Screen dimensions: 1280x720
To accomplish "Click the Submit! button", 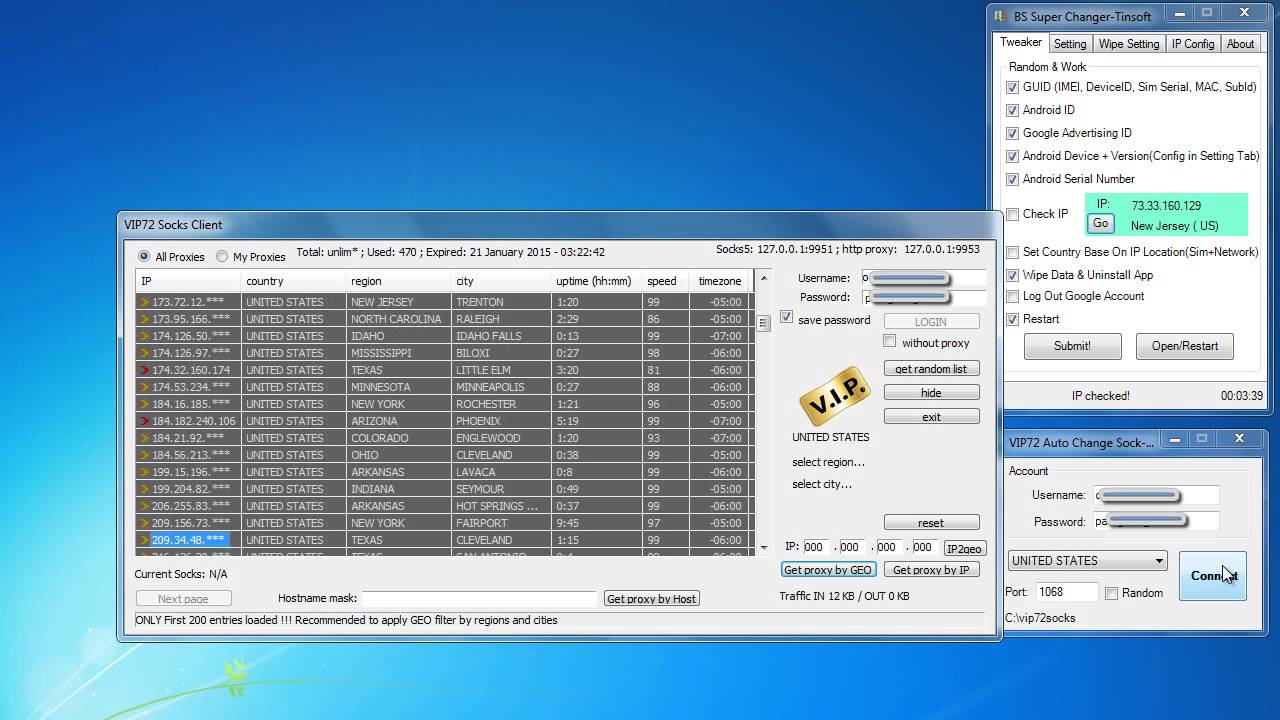I will (x=1072, y=346).
